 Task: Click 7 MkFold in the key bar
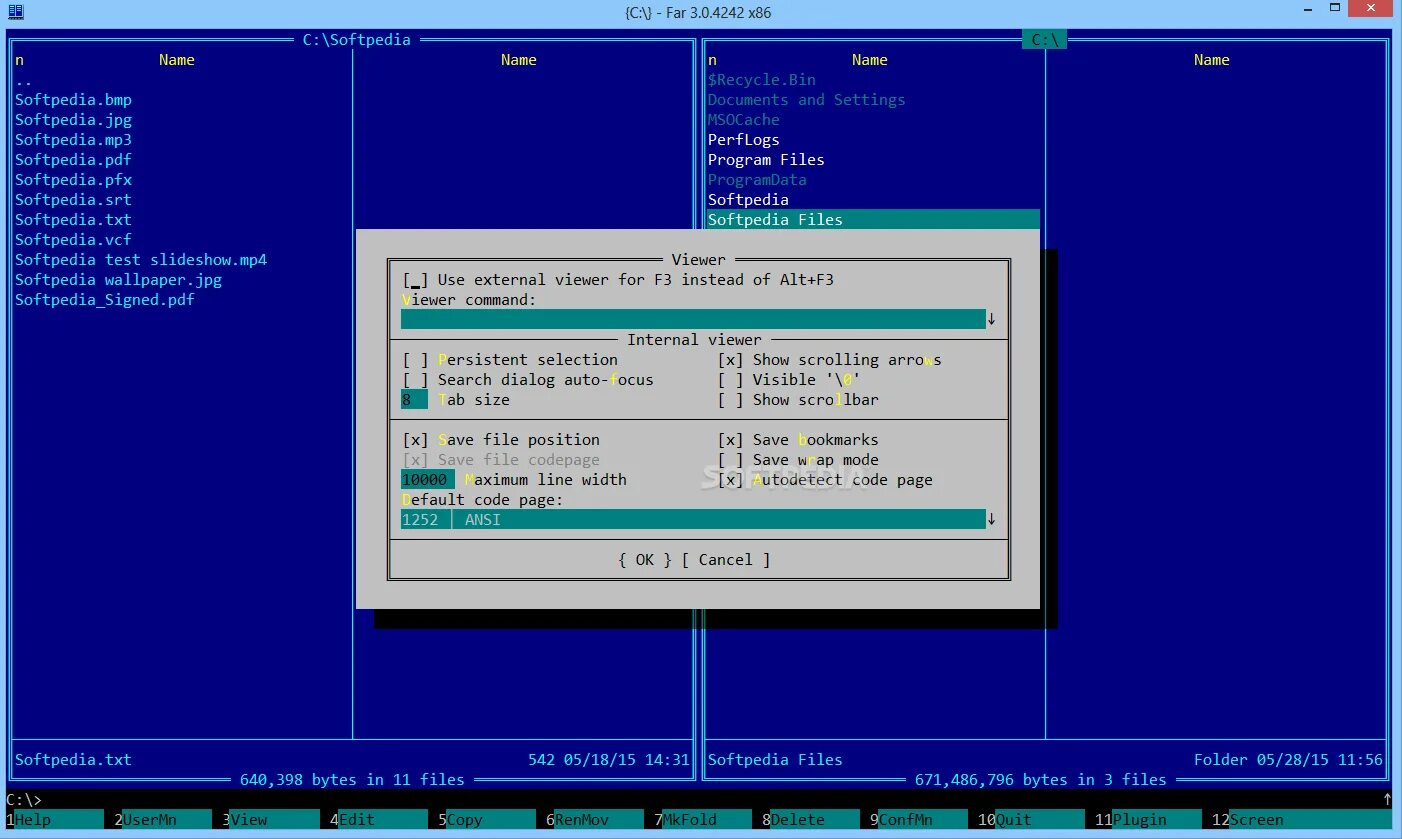click(x=703, y=820)
